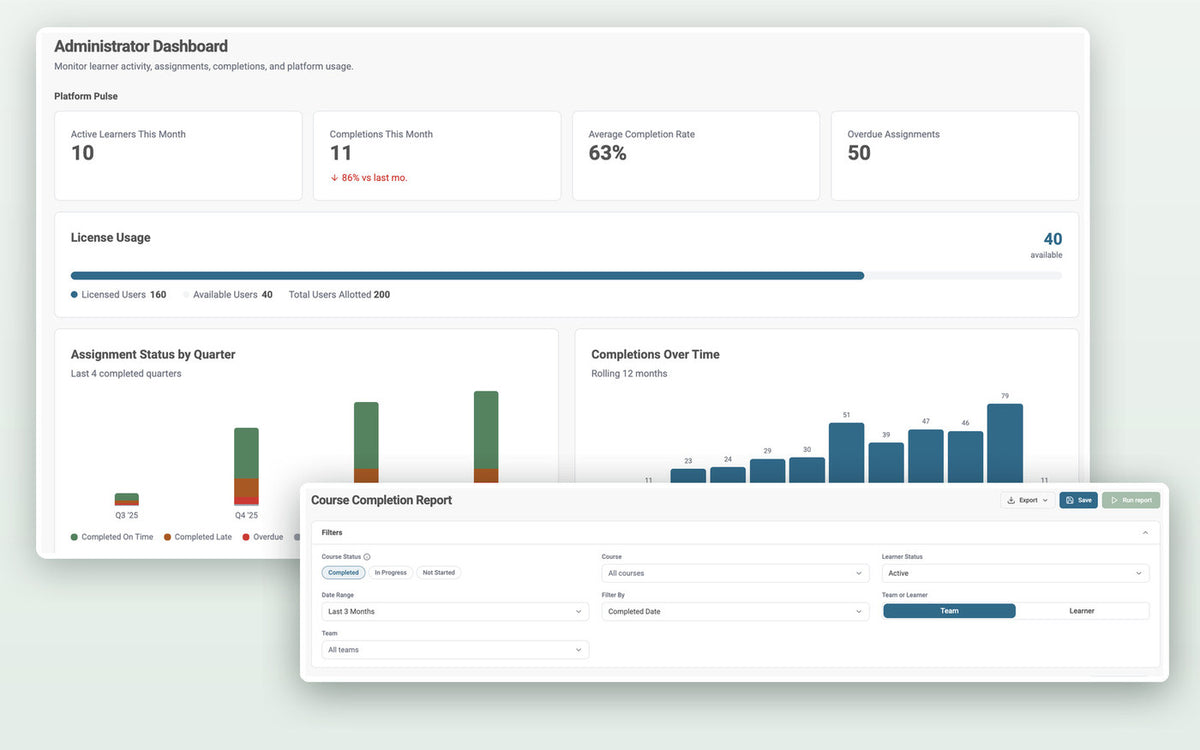Click the completions bar labeled 46
Image resolution: width=1200 pixels, height=750 pixels.
(x=965, y=458)
